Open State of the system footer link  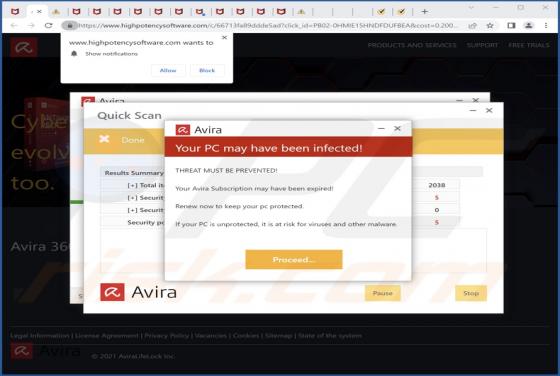point(330,336)
